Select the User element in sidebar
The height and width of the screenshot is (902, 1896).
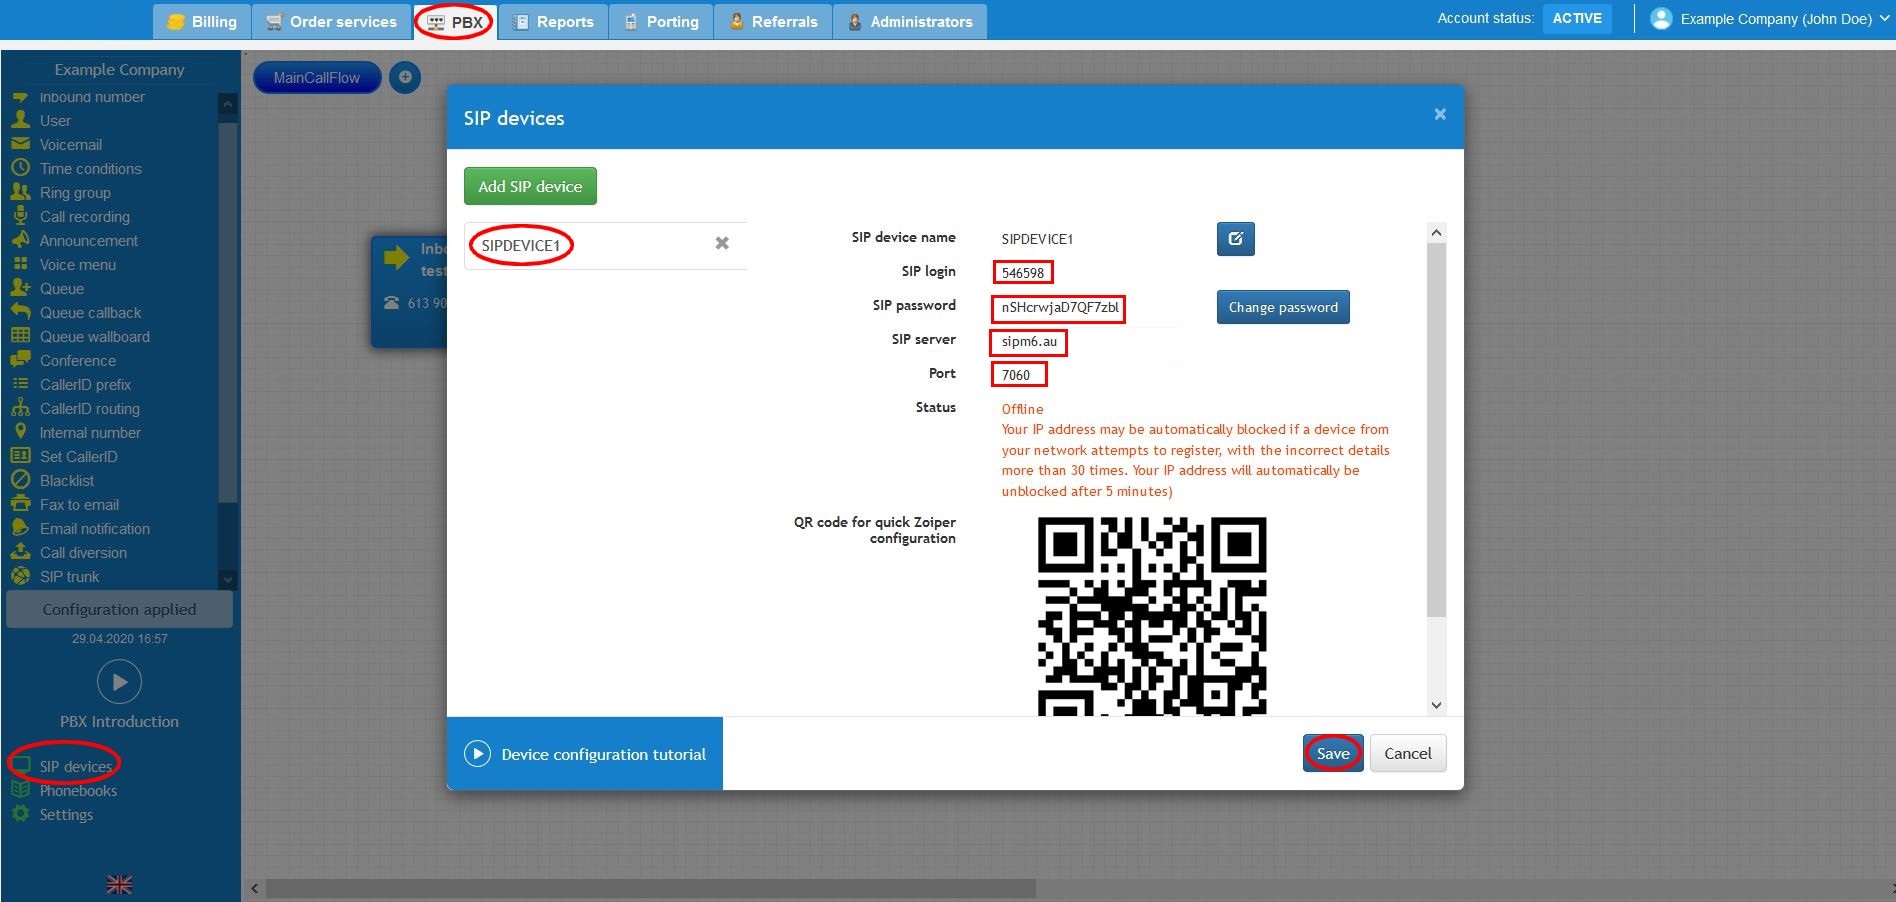pyautogui.click(x=55, y=121)
